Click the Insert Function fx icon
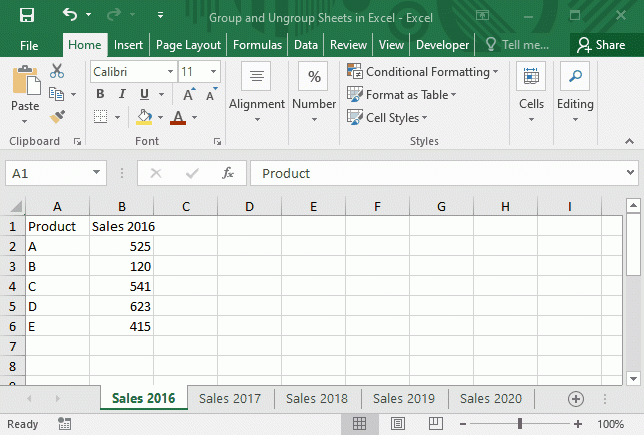 (x=228, y=173)
